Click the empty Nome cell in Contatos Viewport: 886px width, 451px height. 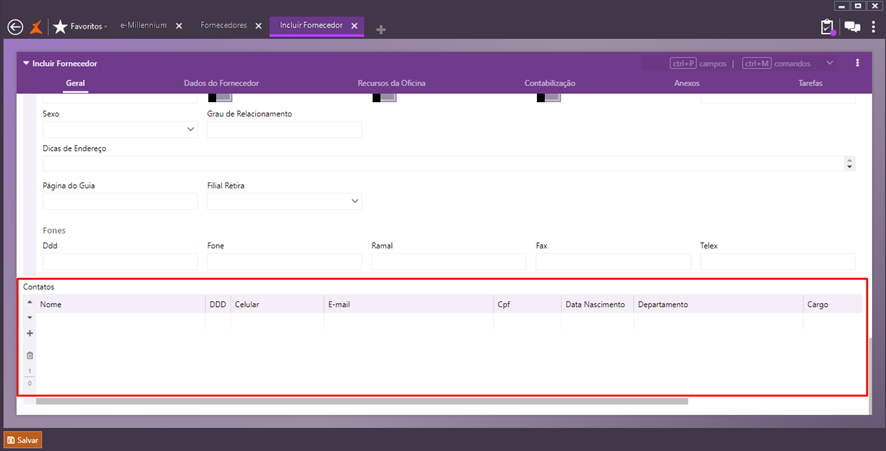(x=120, y=320)
